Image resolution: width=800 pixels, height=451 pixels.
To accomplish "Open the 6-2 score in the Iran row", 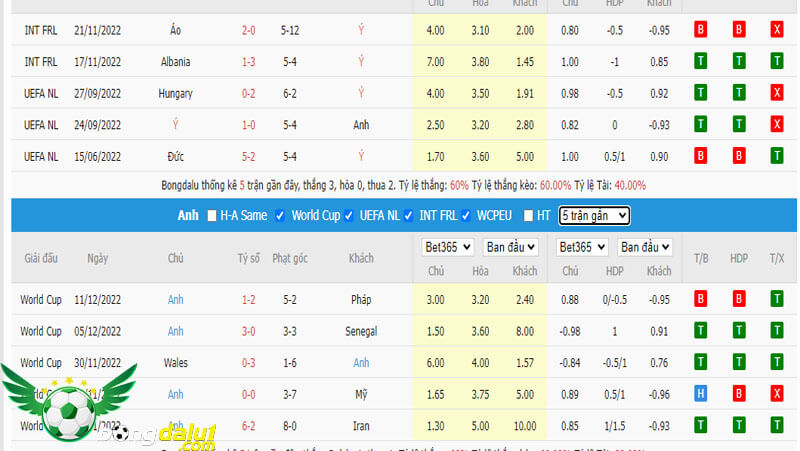I will tap(248, 426).
